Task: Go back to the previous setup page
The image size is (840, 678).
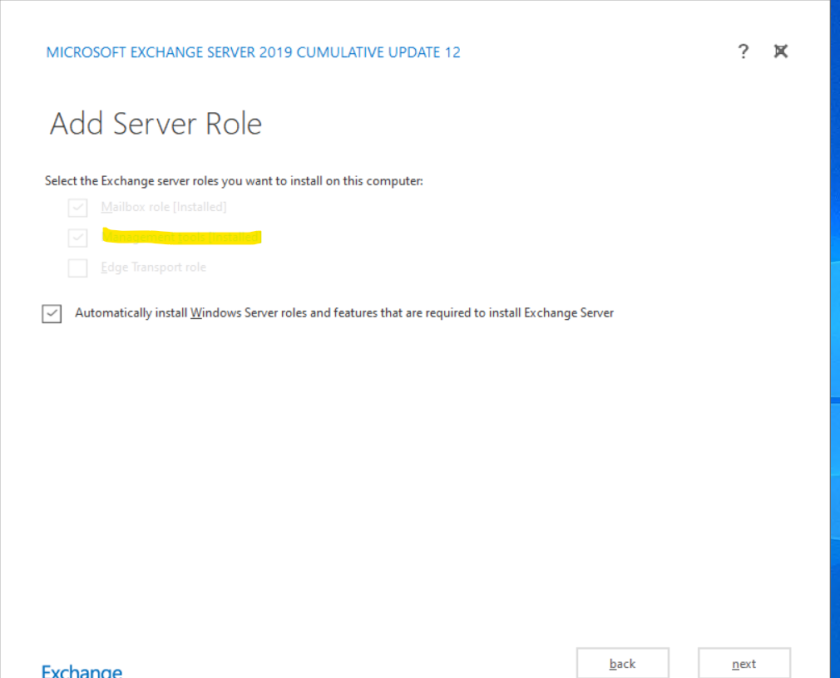Action: pos(622,663)
